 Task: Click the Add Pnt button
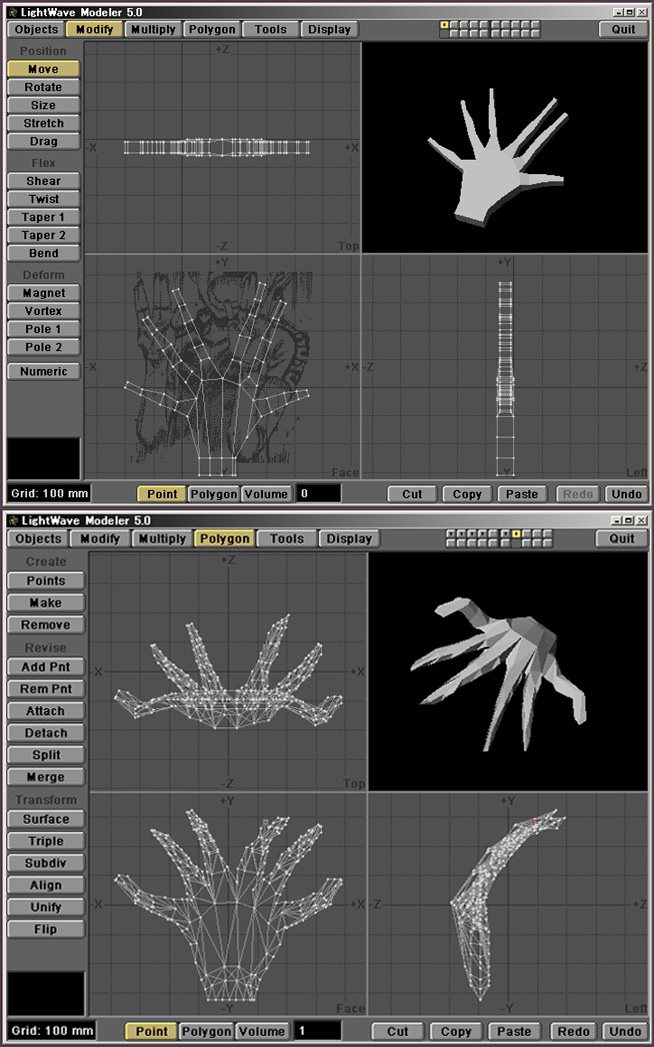click(x=45, y=667)
